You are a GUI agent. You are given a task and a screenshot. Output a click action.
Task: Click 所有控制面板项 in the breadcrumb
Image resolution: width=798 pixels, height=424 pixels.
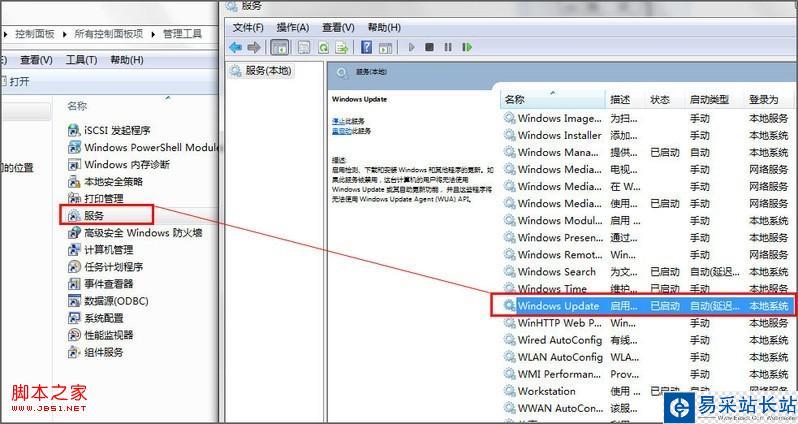click(108, 34)
